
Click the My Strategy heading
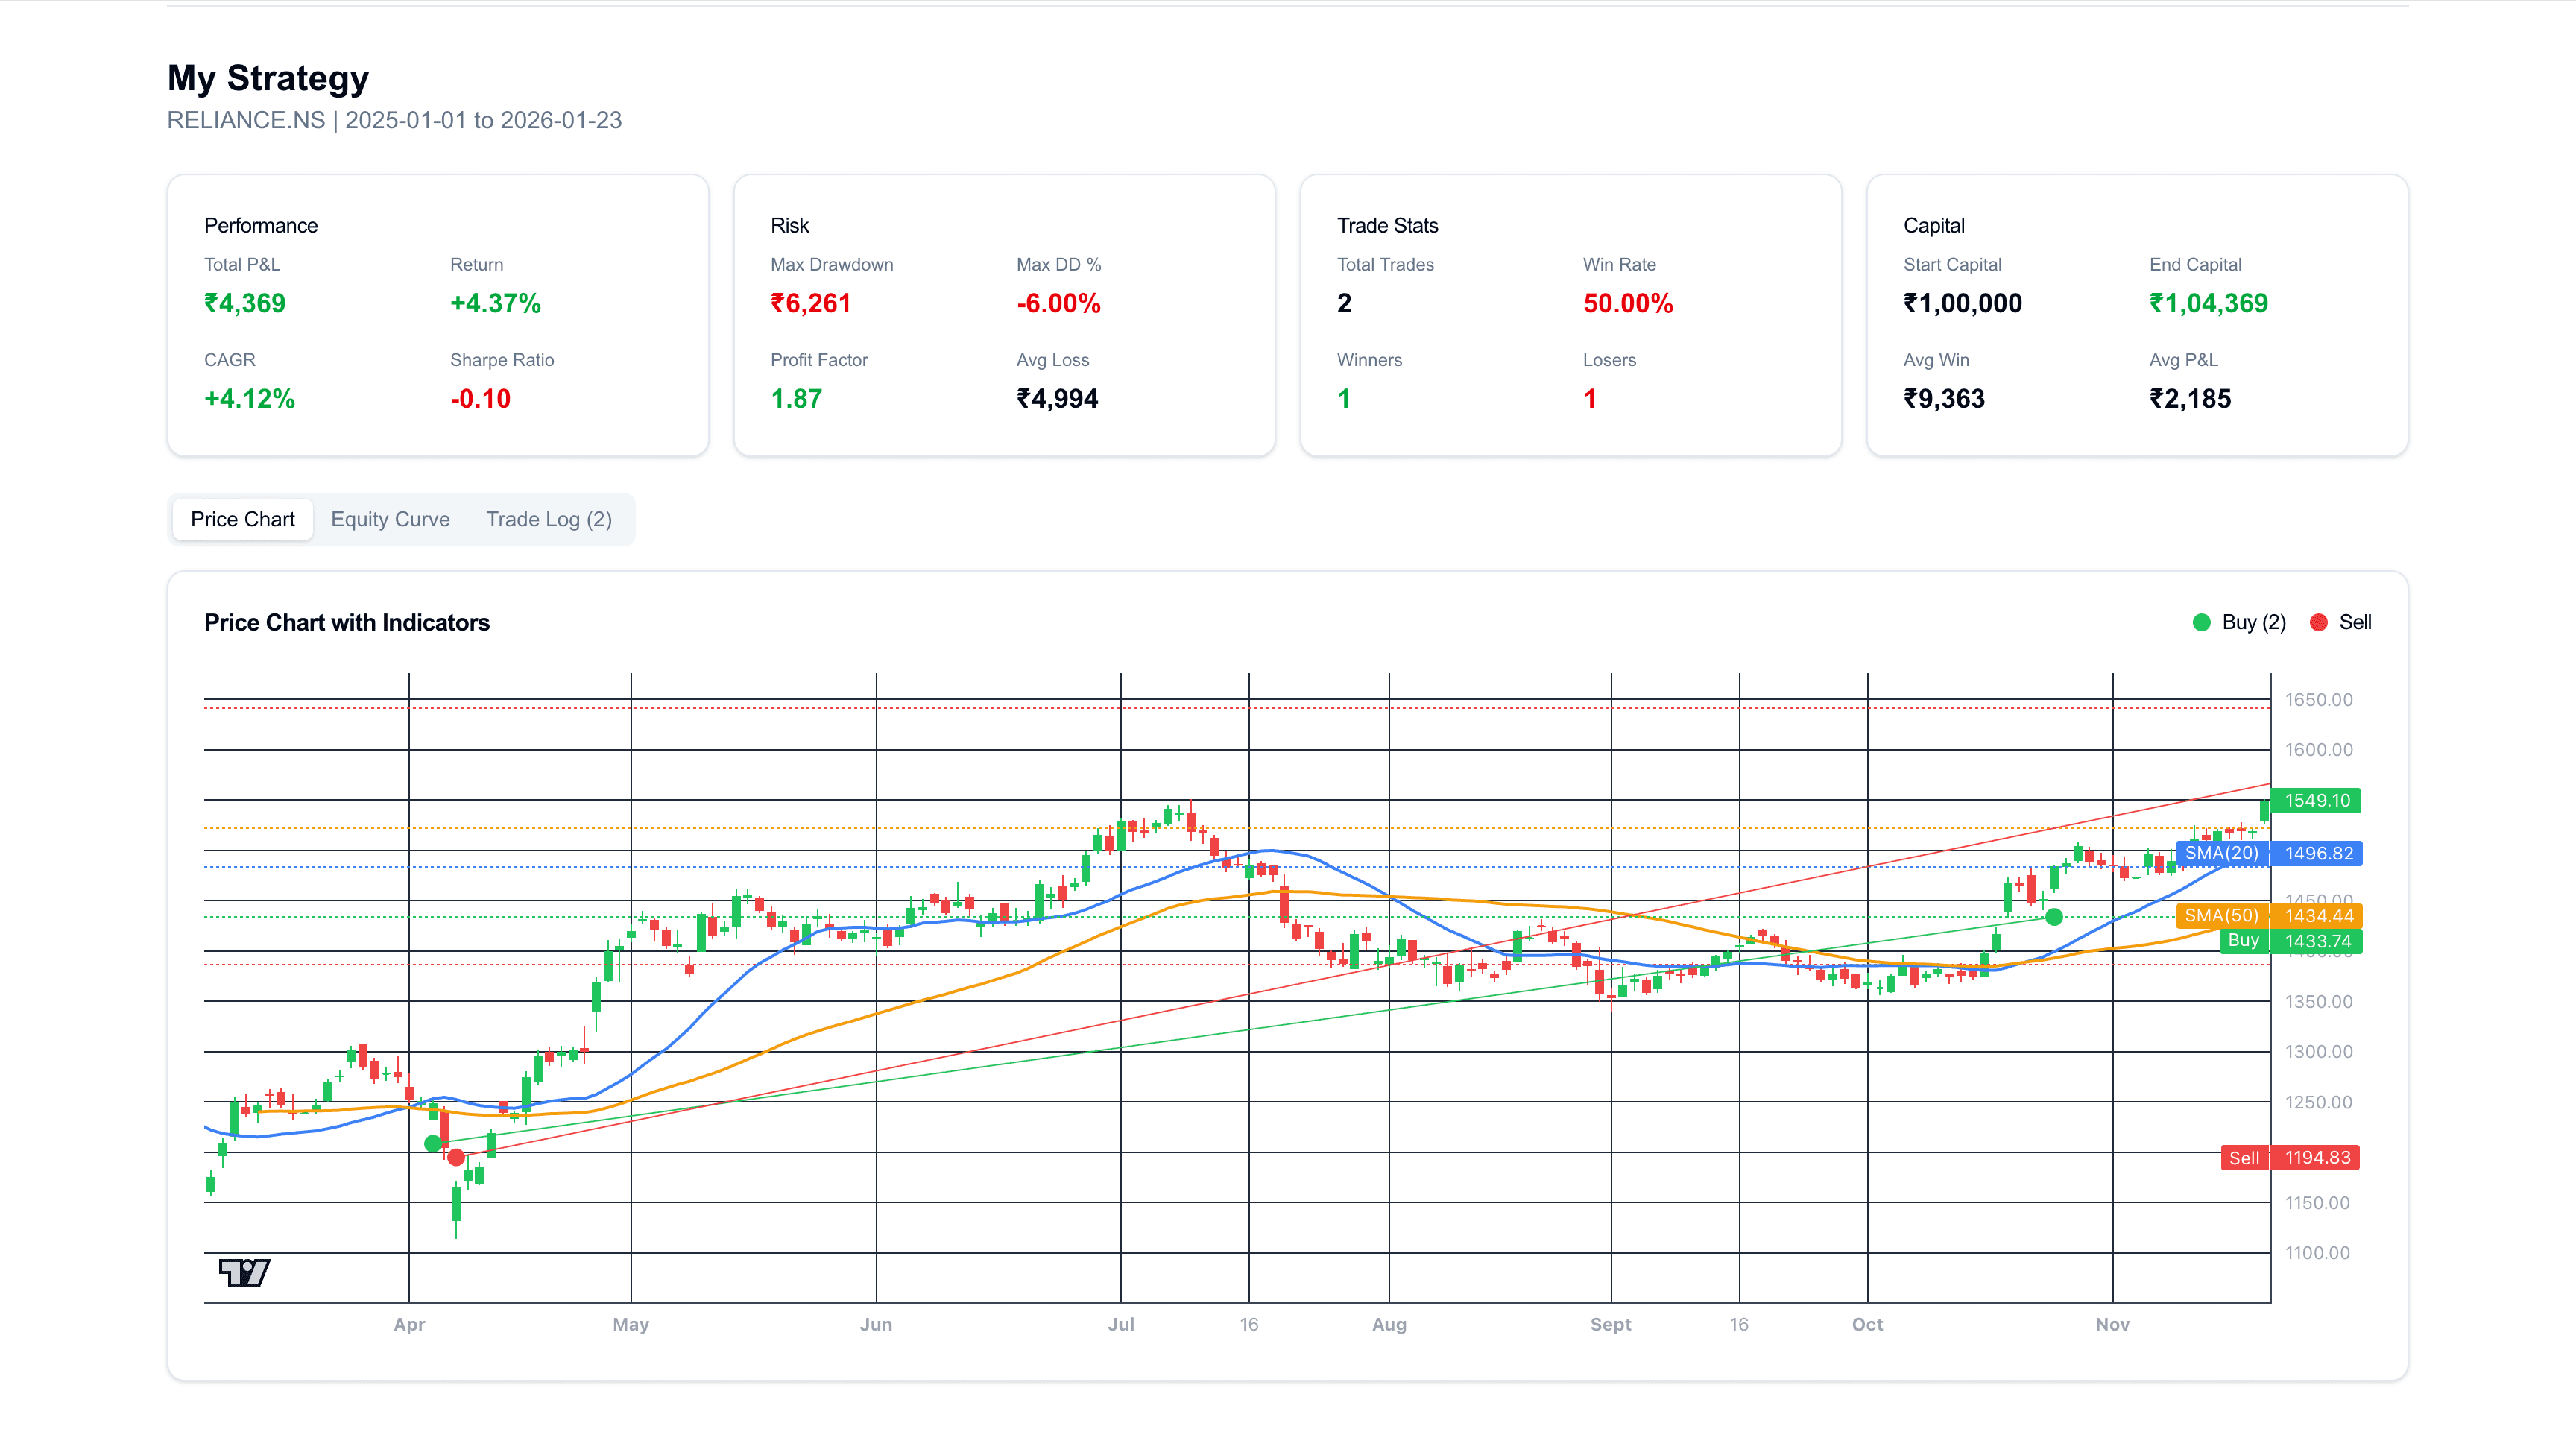click(x=268, y=77)
